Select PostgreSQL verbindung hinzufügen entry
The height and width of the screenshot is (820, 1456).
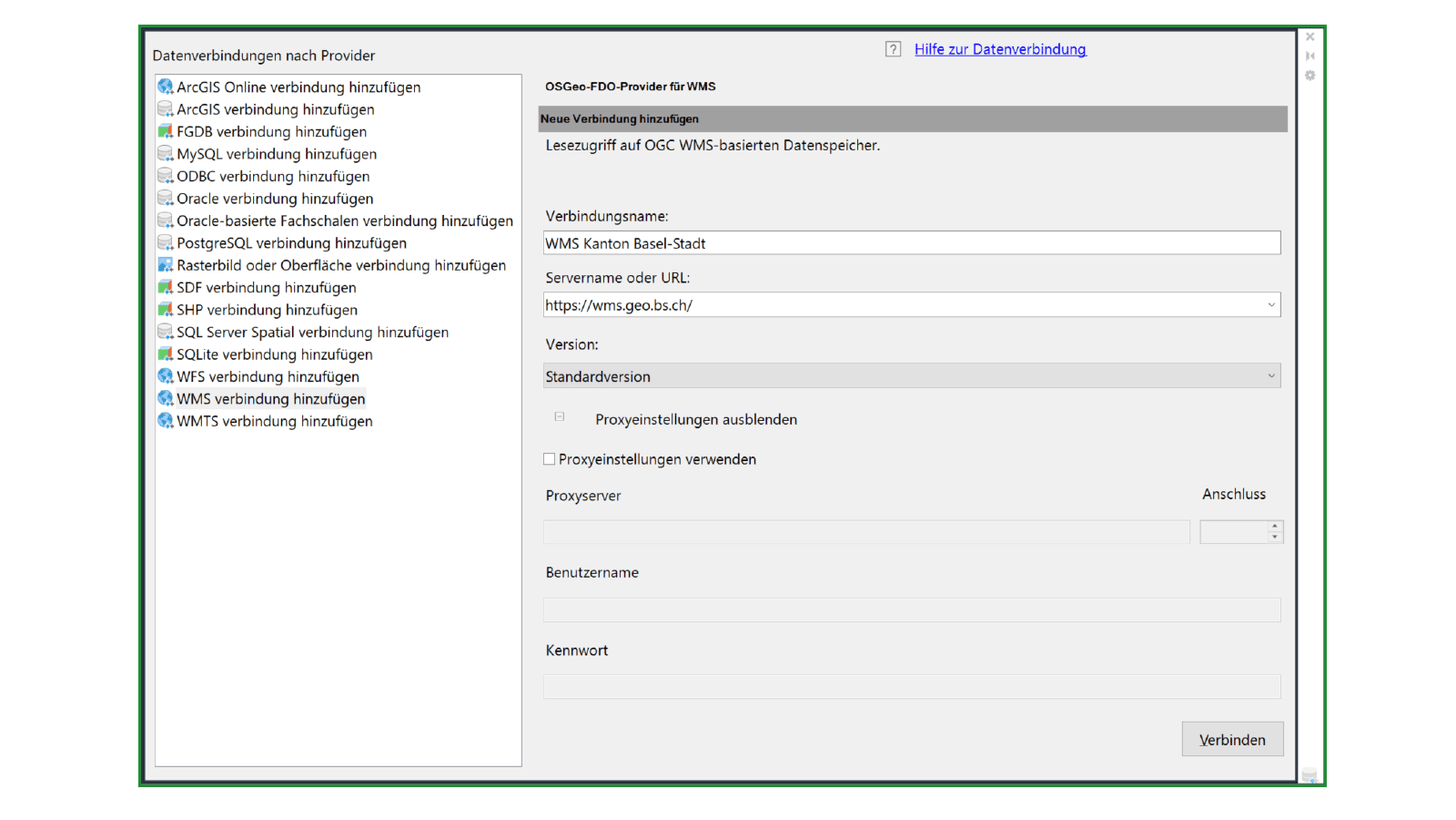tap(291, 243)
